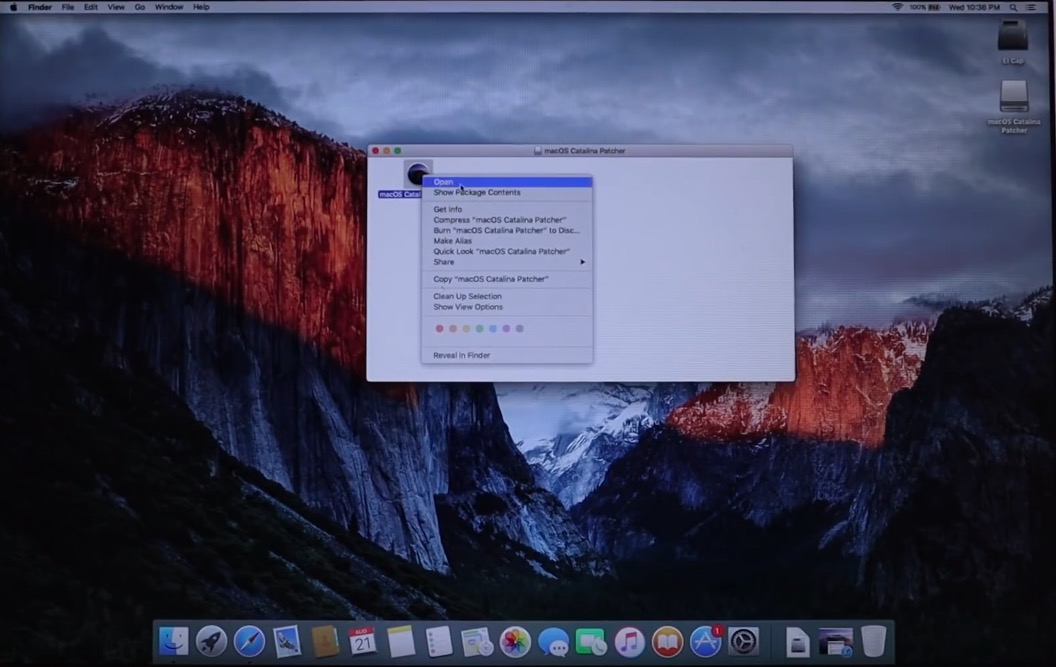
Task: Open Launchpad from the Dock
Action: (211, 641)
